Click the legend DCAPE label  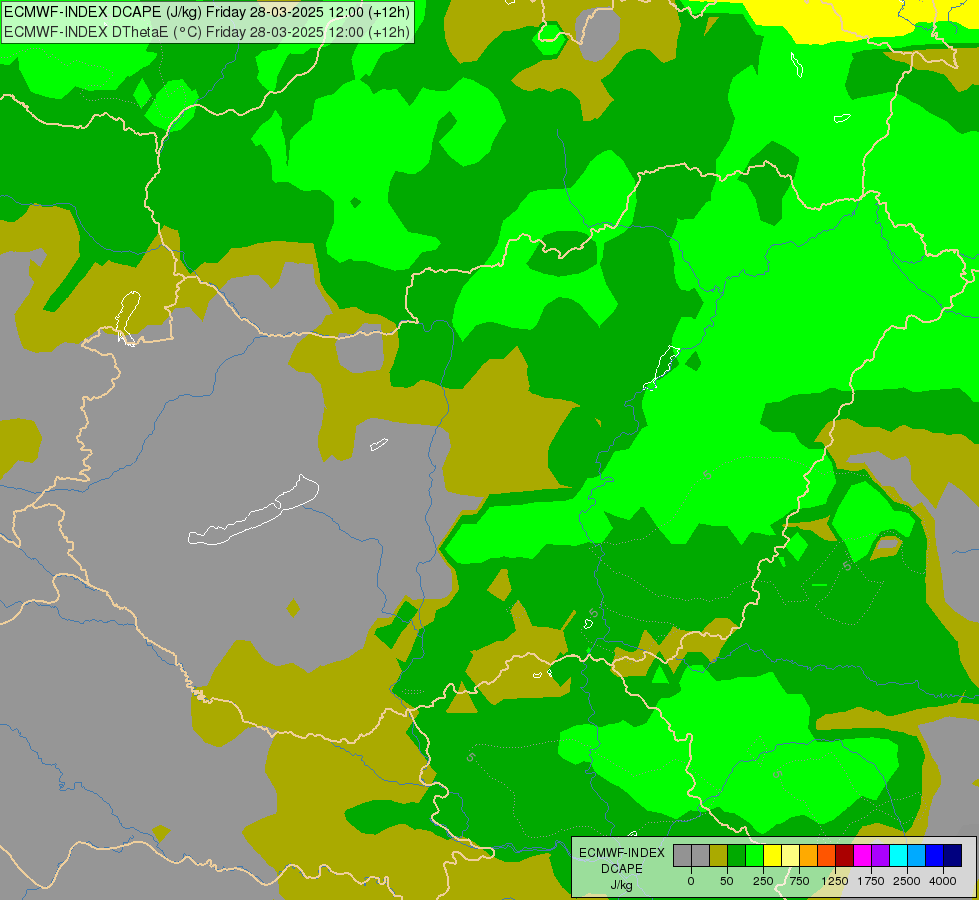[x=622, y=869]
